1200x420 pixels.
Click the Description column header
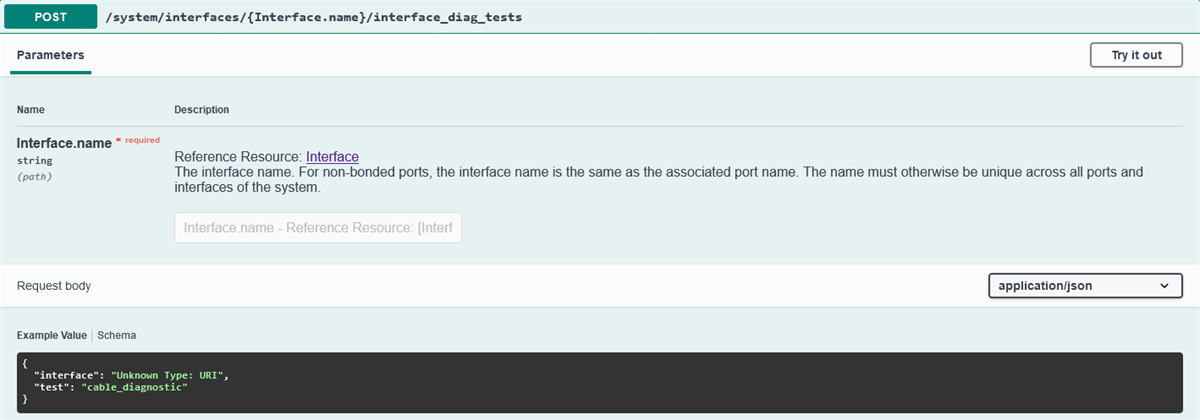pos(201,109)
